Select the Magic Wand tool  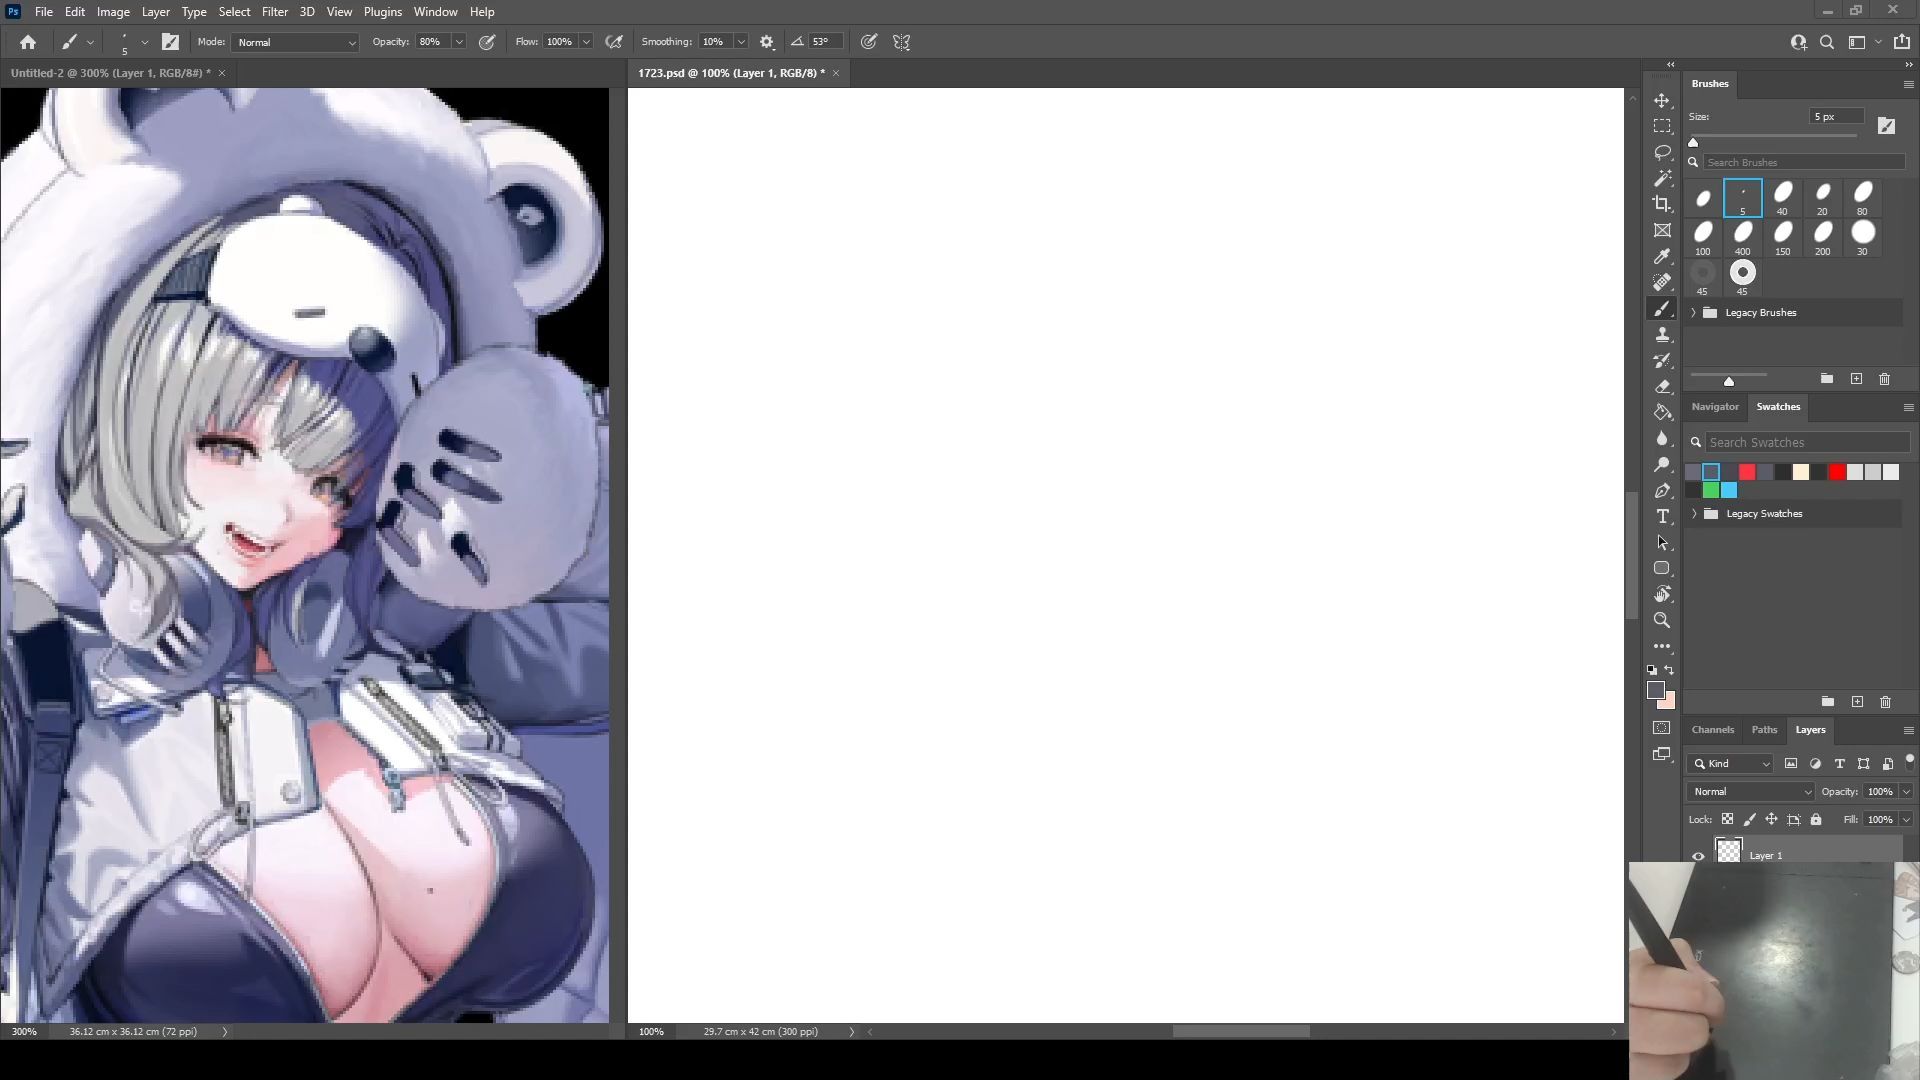tap(1662, 178)
